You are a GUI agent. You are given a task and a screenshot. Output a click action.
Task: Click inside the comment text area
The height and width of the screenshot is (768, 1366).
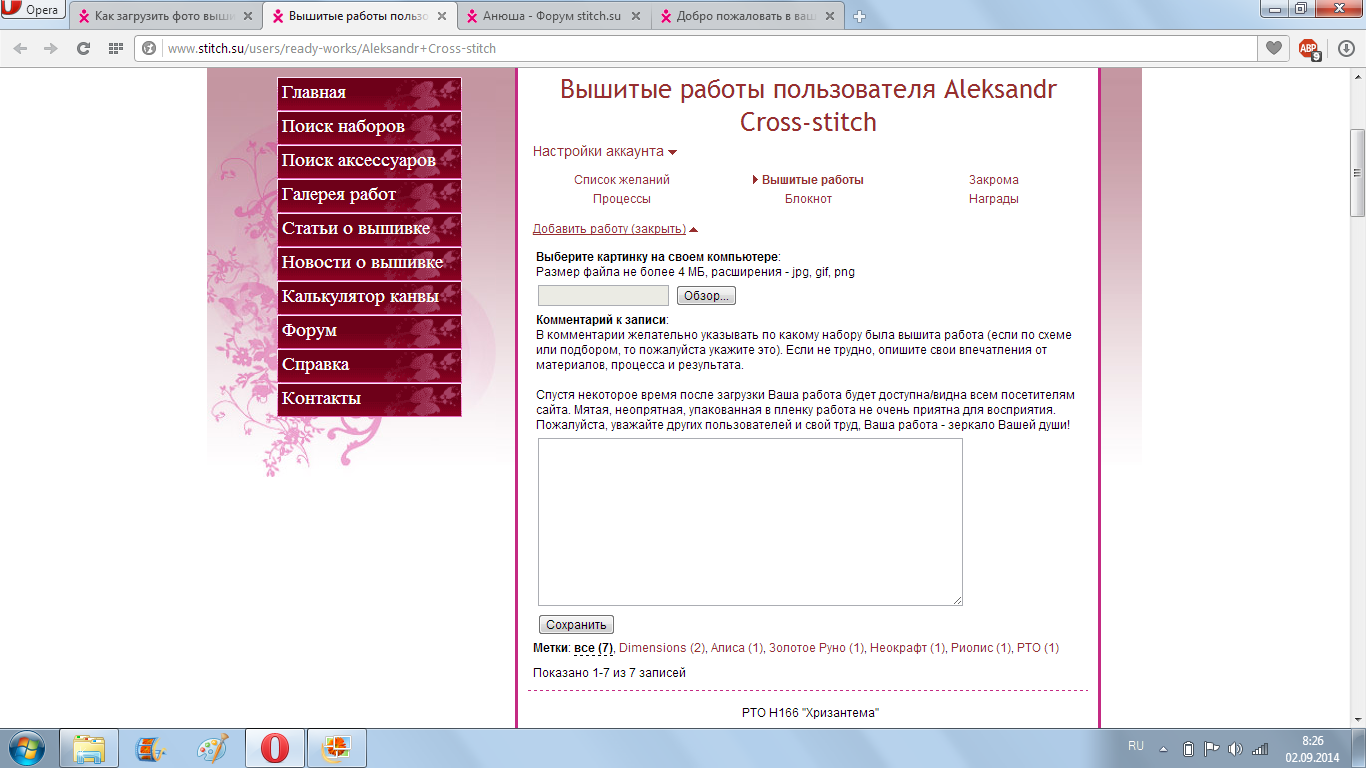pyautogui.click(x=750, y=521)
